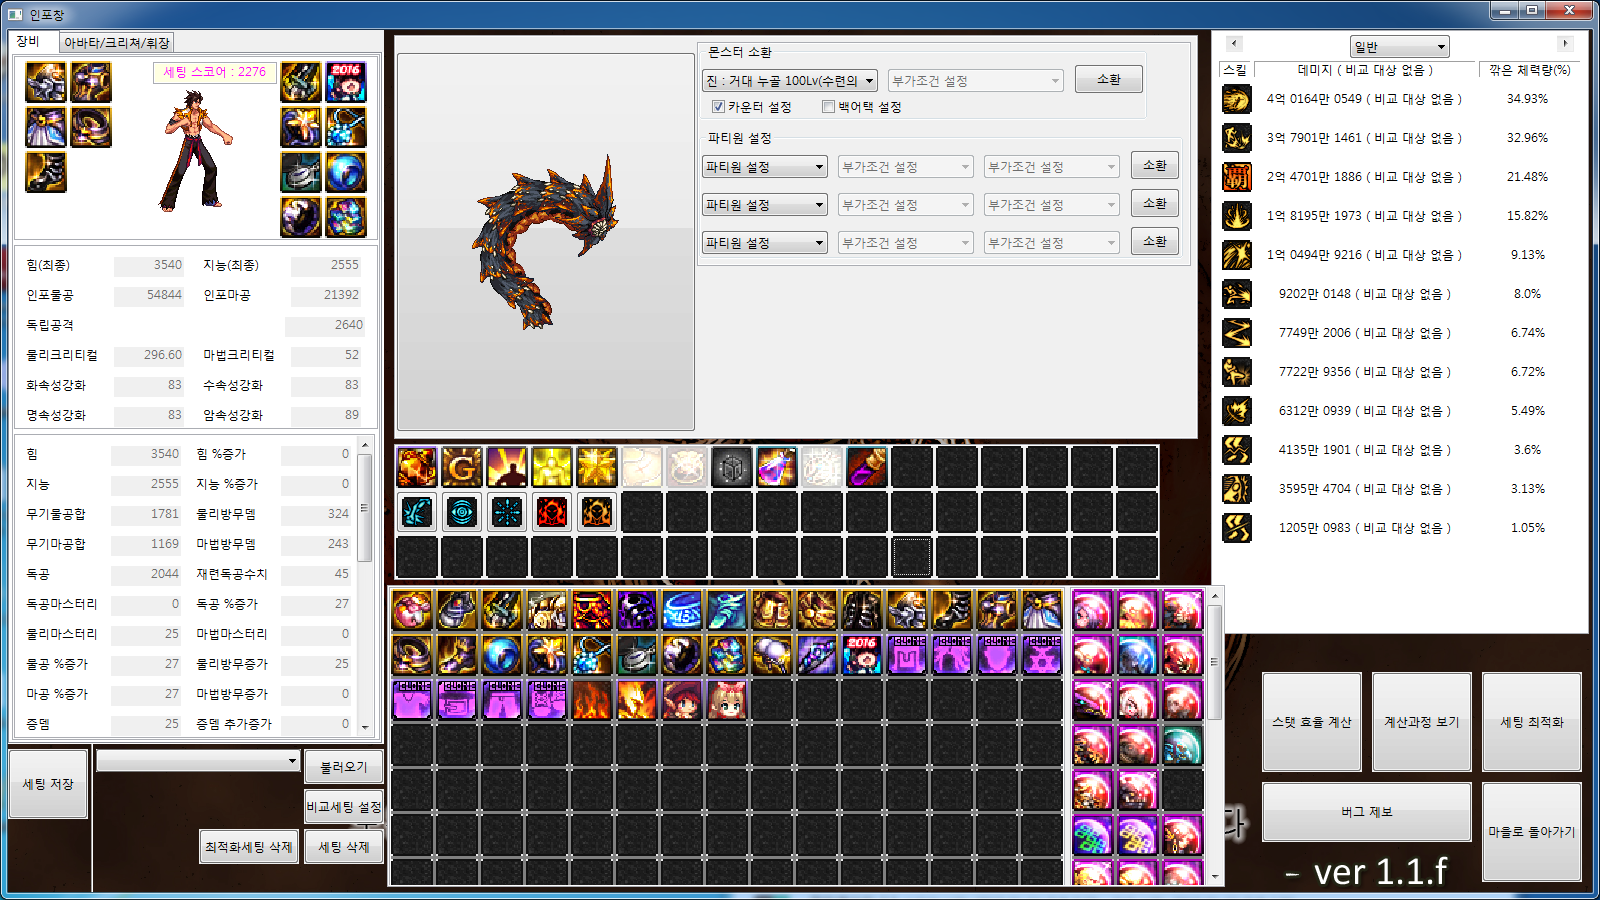Toggle the blue snowflake buff icon

point(507,512)
